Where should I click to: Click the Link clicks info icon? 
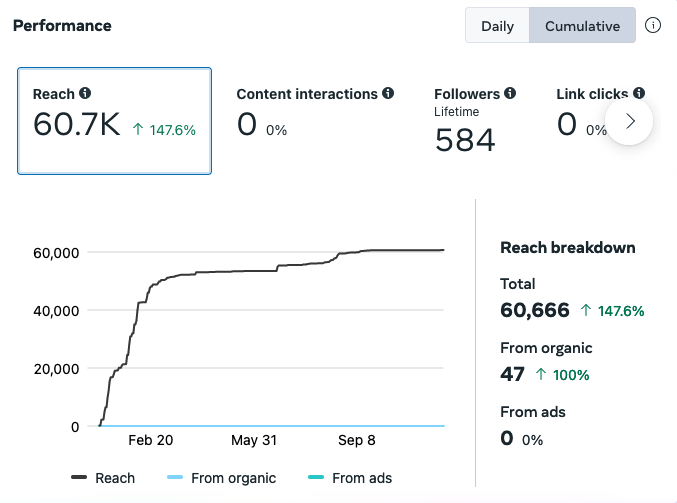click(x=639, y=93)
